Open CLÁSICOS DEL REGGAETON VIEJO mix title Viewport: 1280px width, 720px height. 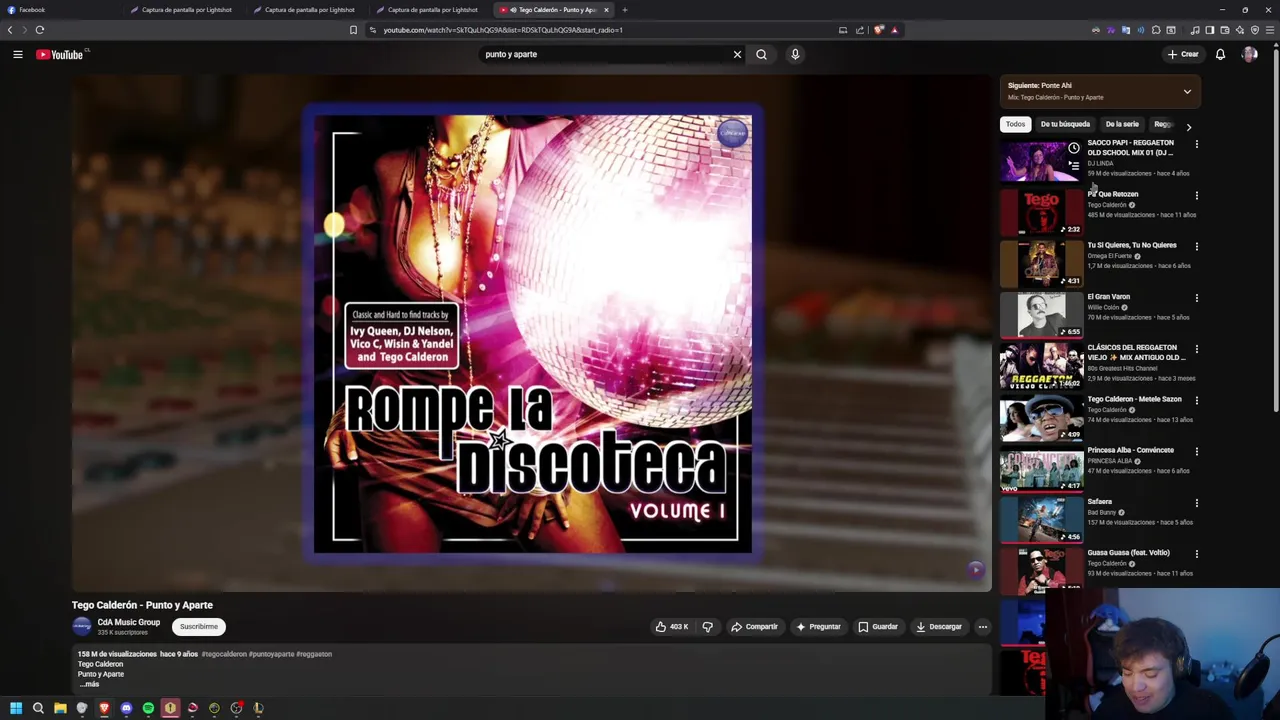point(1136,352)
